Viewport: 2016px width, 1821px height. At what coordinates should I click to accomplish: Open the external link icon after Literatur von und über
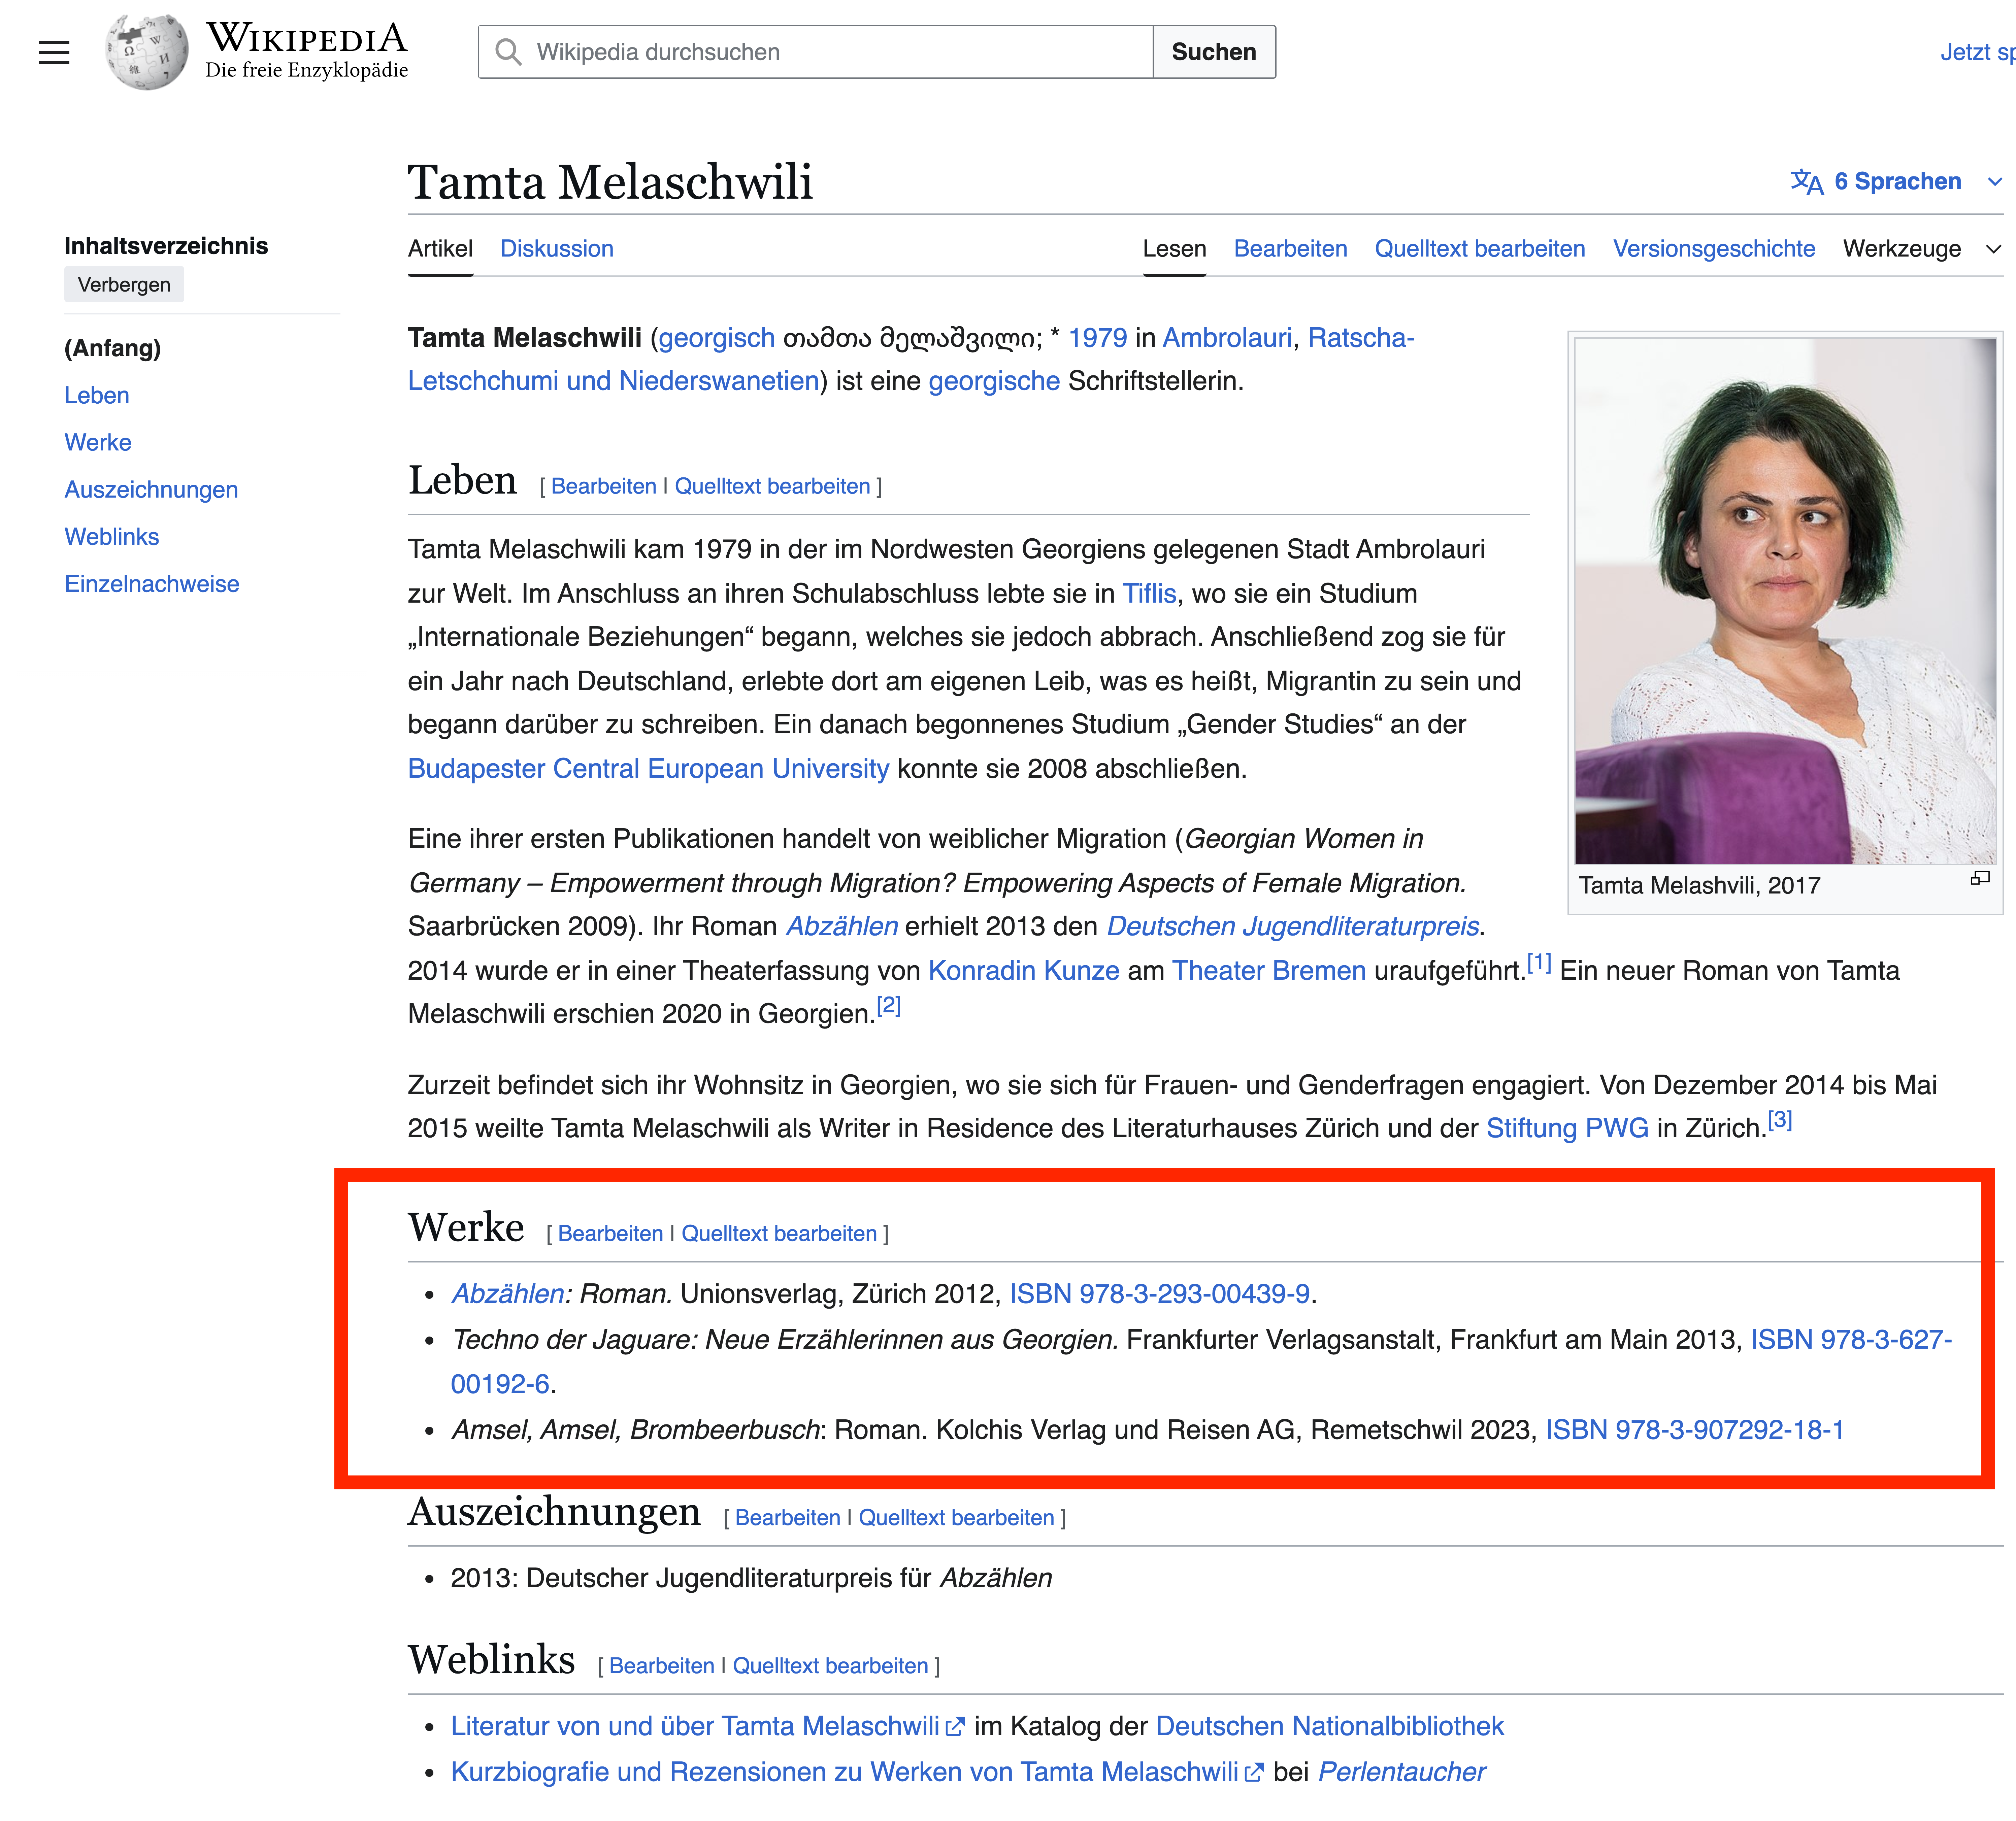[955, 1725]
